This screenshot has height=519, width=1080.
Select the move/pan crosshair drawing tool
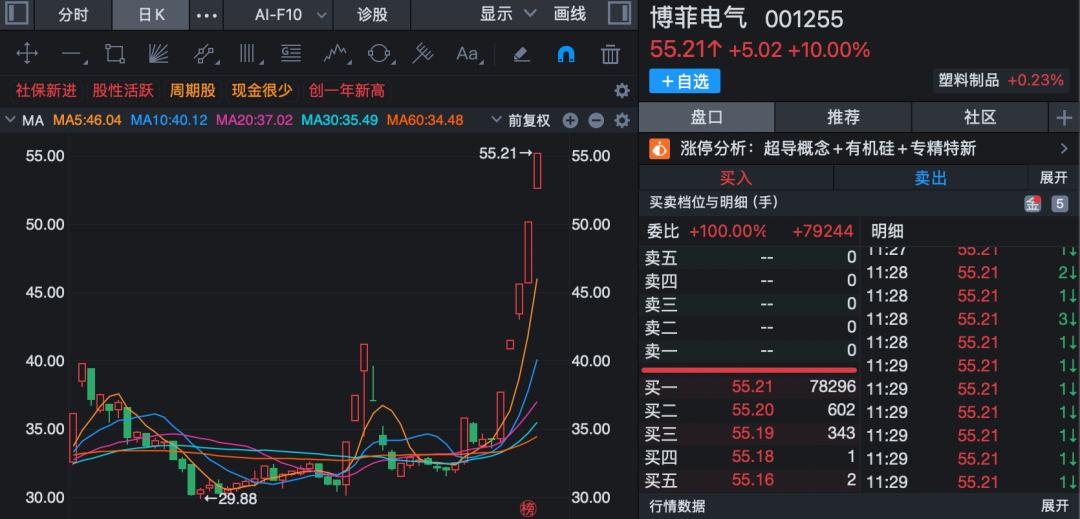click(x=27, y=54)
